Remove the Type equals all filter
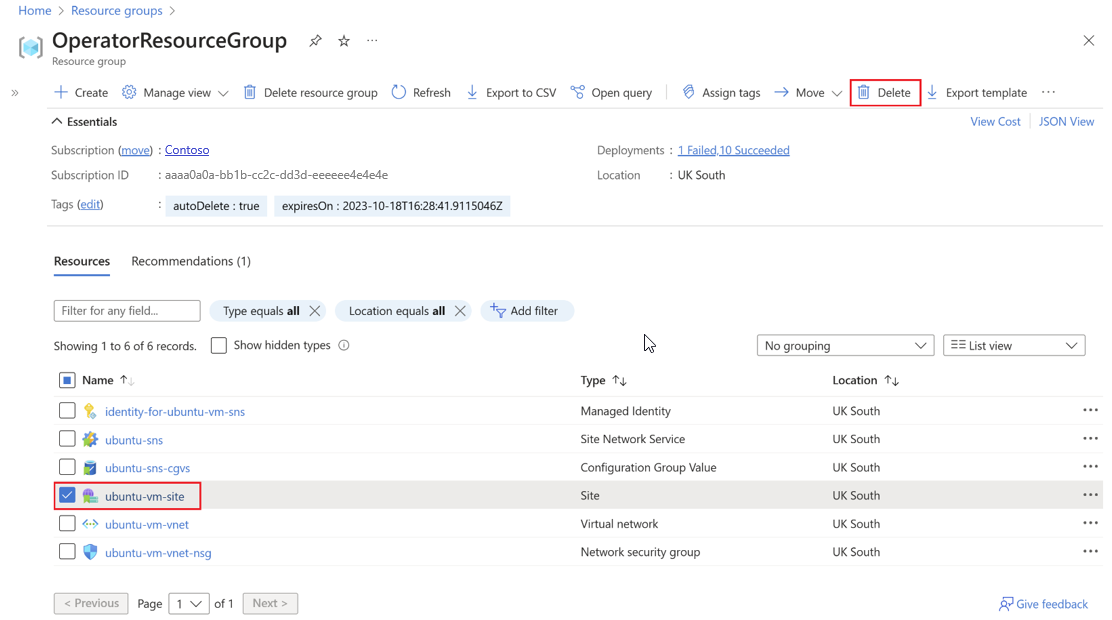The image size is (1112, 620). (315, 311)
